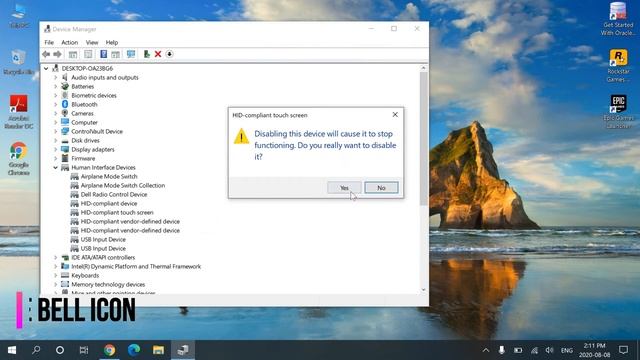Viewport: 640px width, 360px height.
Task: Open Microsoft Edge from the taskbar
Action: pos(133,350)
